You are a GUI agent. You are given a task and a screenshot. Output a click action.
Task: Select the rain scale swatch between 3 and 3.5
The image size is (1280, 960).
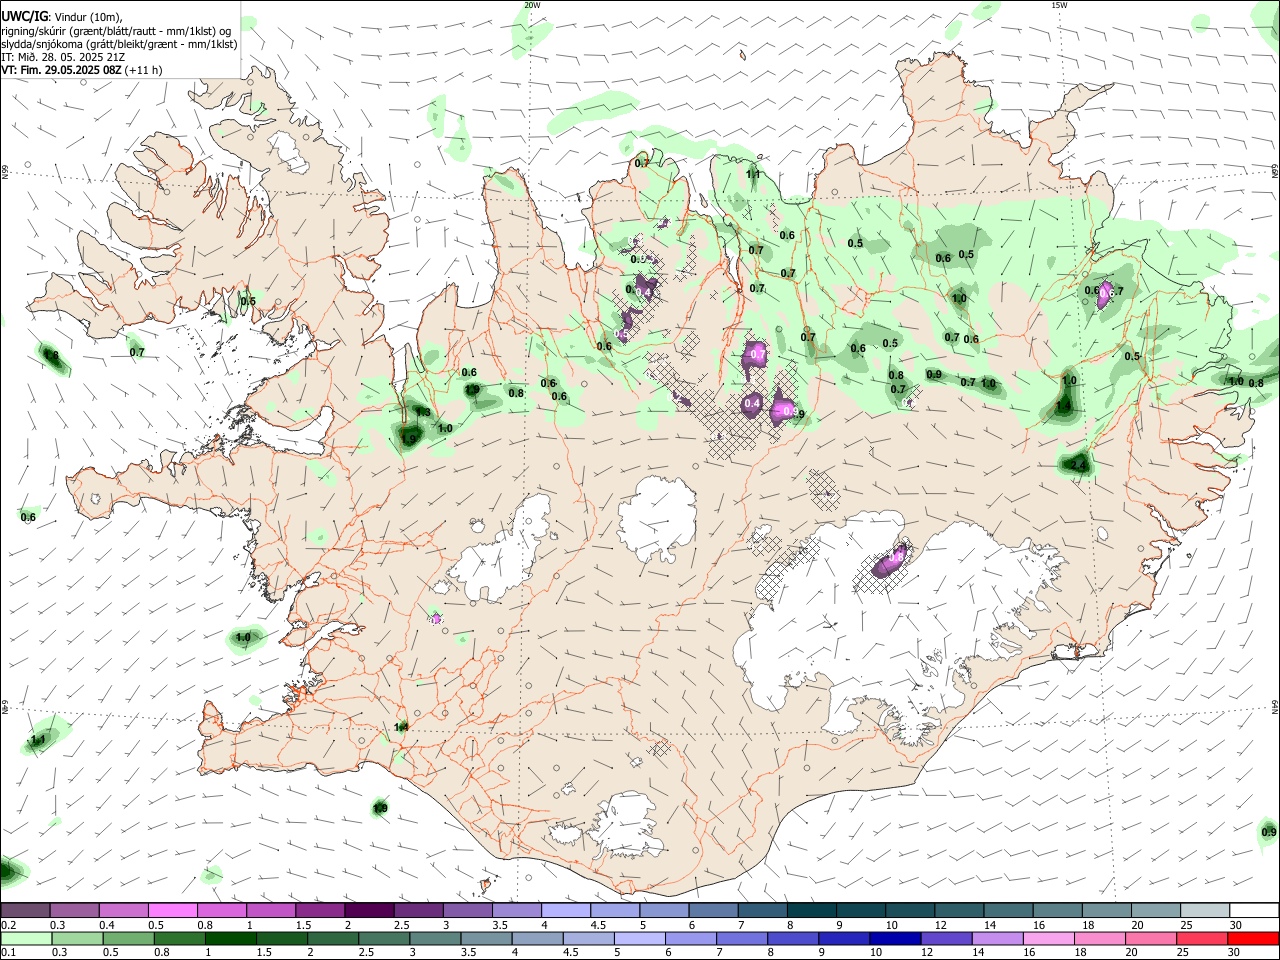coord(435,938)
